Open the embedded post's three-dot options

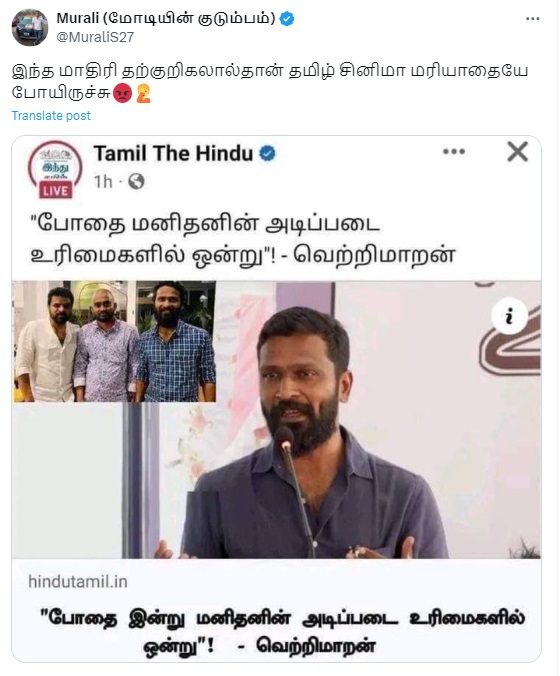(x=454, y=152)
